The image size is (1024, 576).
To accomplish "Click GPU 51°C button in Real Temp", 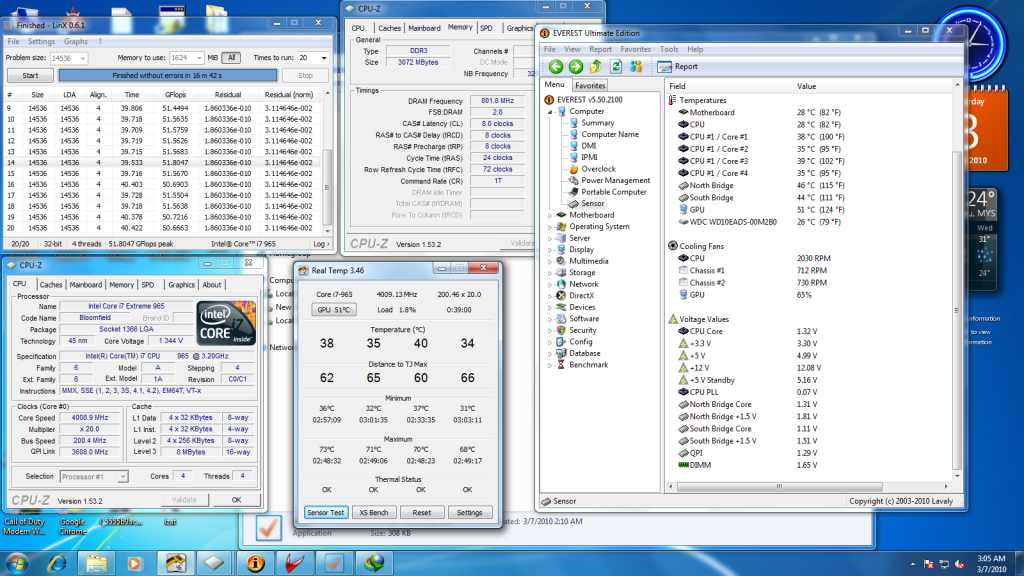I will tap(334, 310).
